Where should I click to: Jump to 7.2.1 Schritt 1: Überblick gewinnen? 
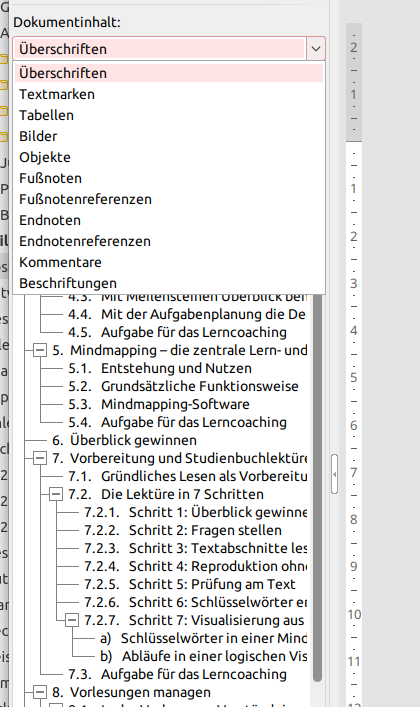(195, 513)
